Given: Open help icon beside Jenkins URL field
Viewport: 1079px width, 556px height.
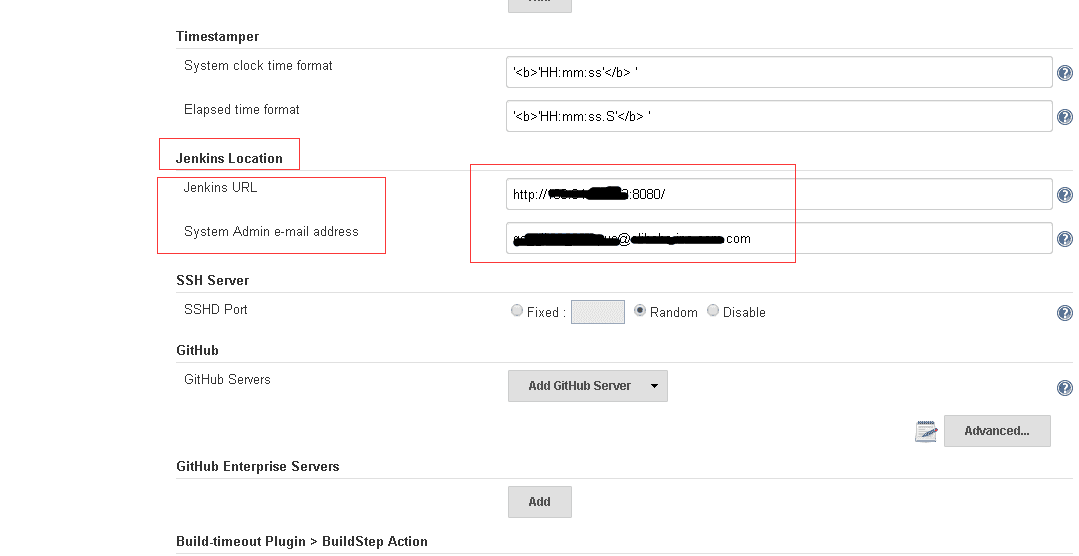Looking at the screenshot, I should (1065, 195).
